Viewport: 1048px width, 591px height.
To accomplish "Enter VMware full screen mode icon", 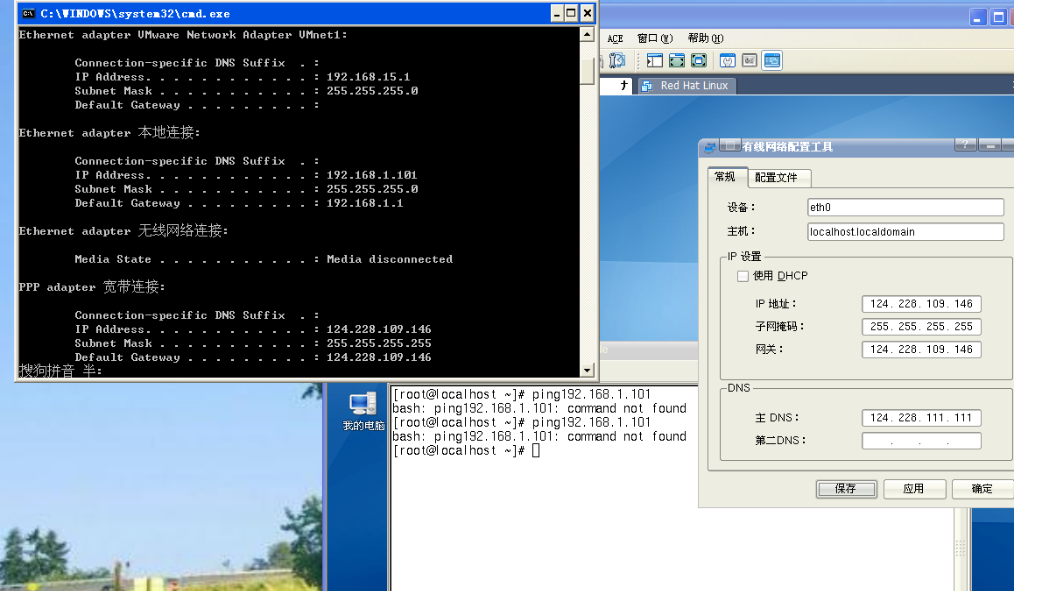I will (699, 61).
